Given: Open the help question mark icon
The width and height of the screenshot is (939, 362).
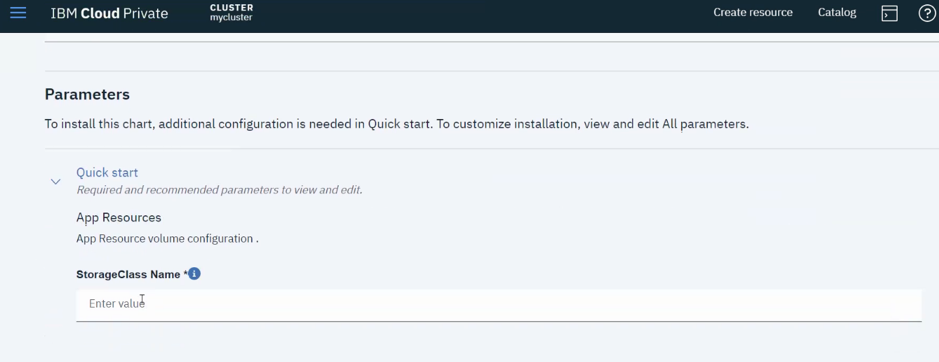Looking at the screenshot, I should [927, 13].
